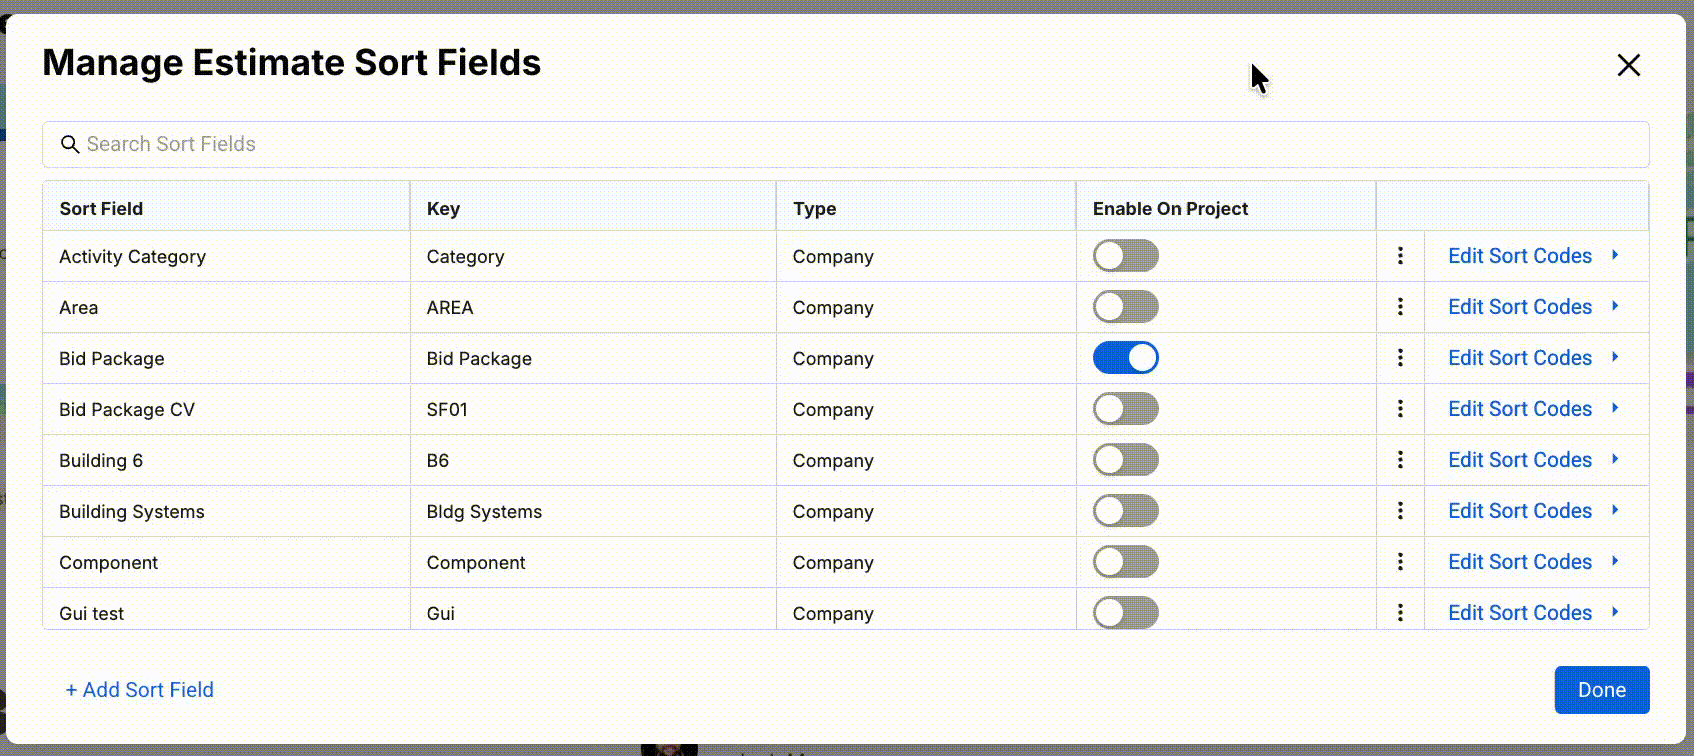Click the search magnifier icon
The width and height of the screenshot is (1694, 756).
pyautogui.click(x=70, y=145)
